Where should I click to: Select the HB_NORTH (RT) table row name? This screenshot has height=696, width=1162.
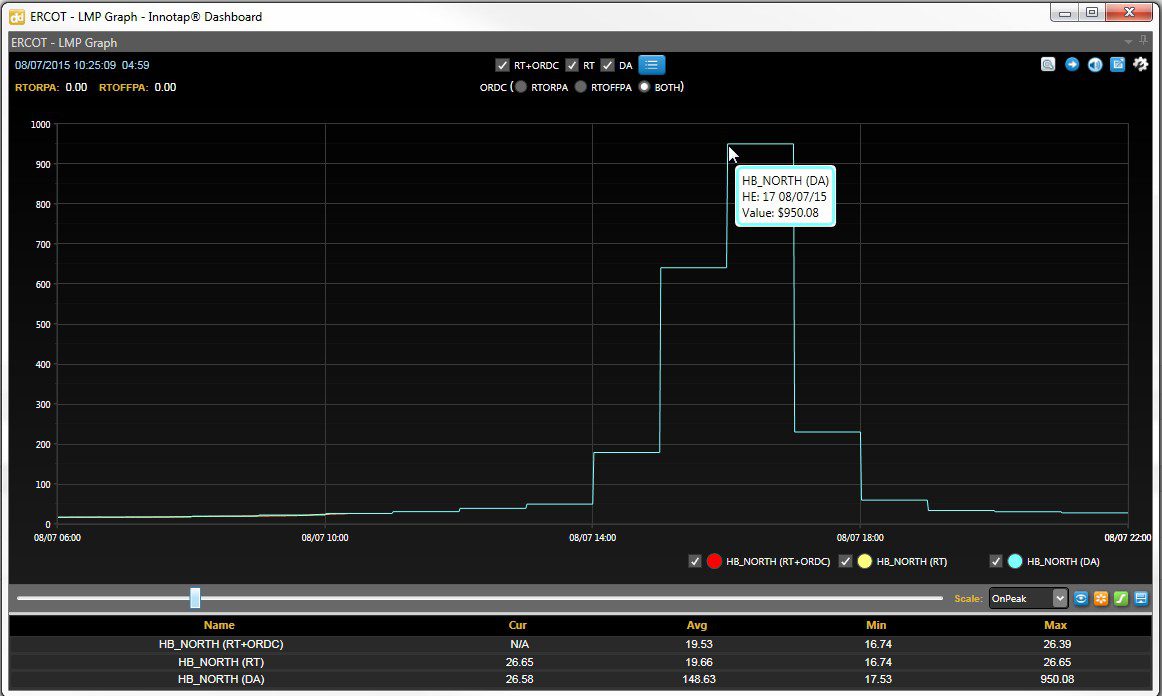[221, 662]
